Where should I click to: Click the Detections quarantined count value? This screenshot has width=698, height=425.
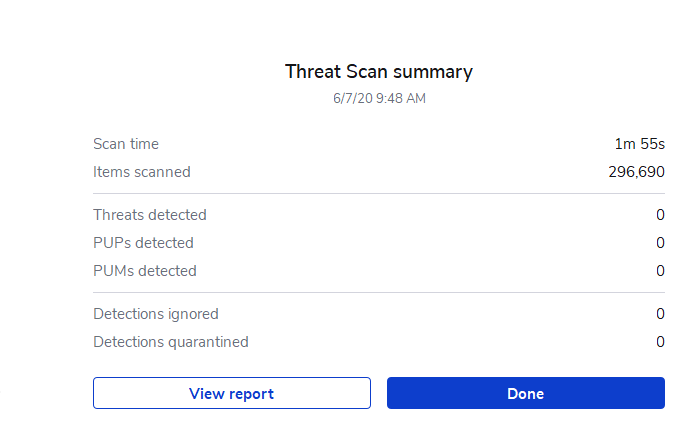tap(660, 342)
